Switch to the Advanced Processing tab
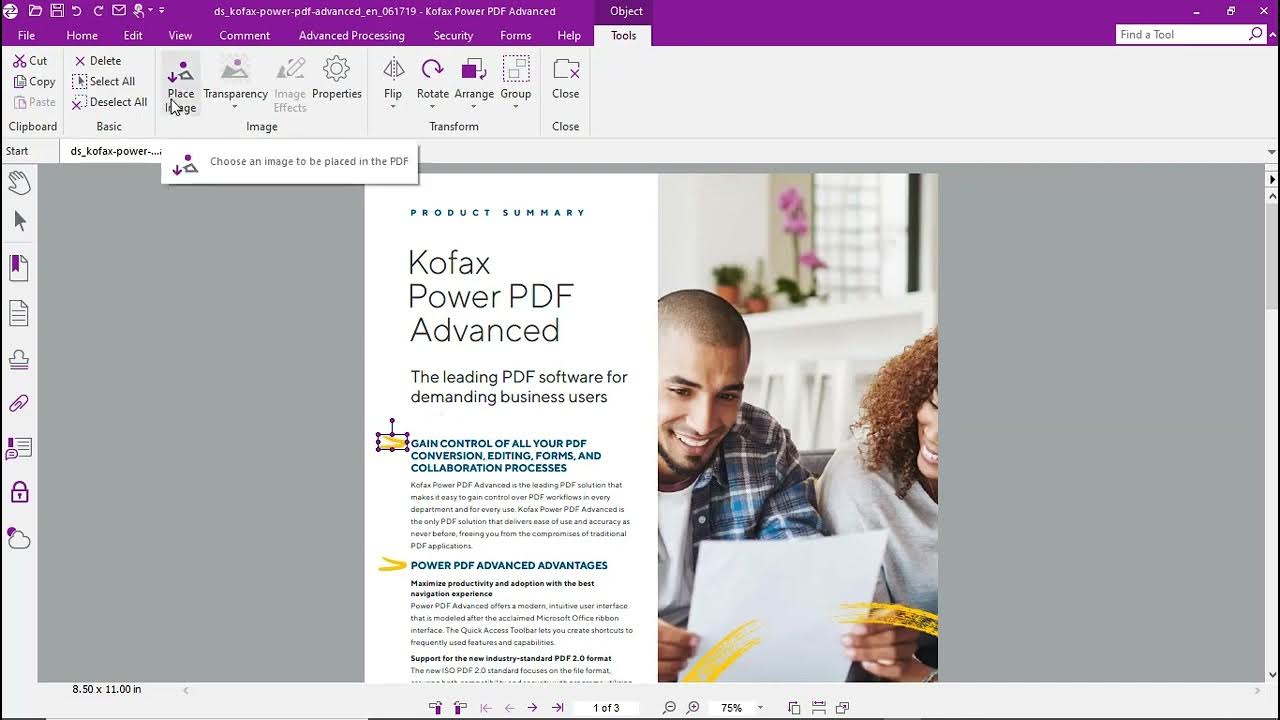 tap(352, 35)
